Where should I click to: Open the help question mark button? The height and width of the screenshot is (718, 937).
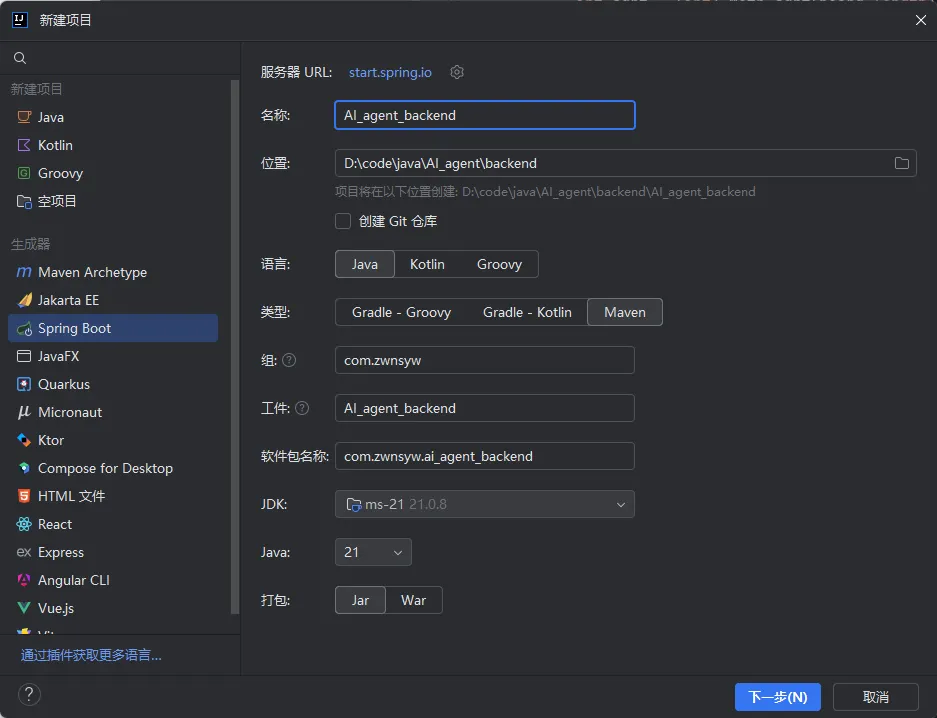(x=29, y=695)
